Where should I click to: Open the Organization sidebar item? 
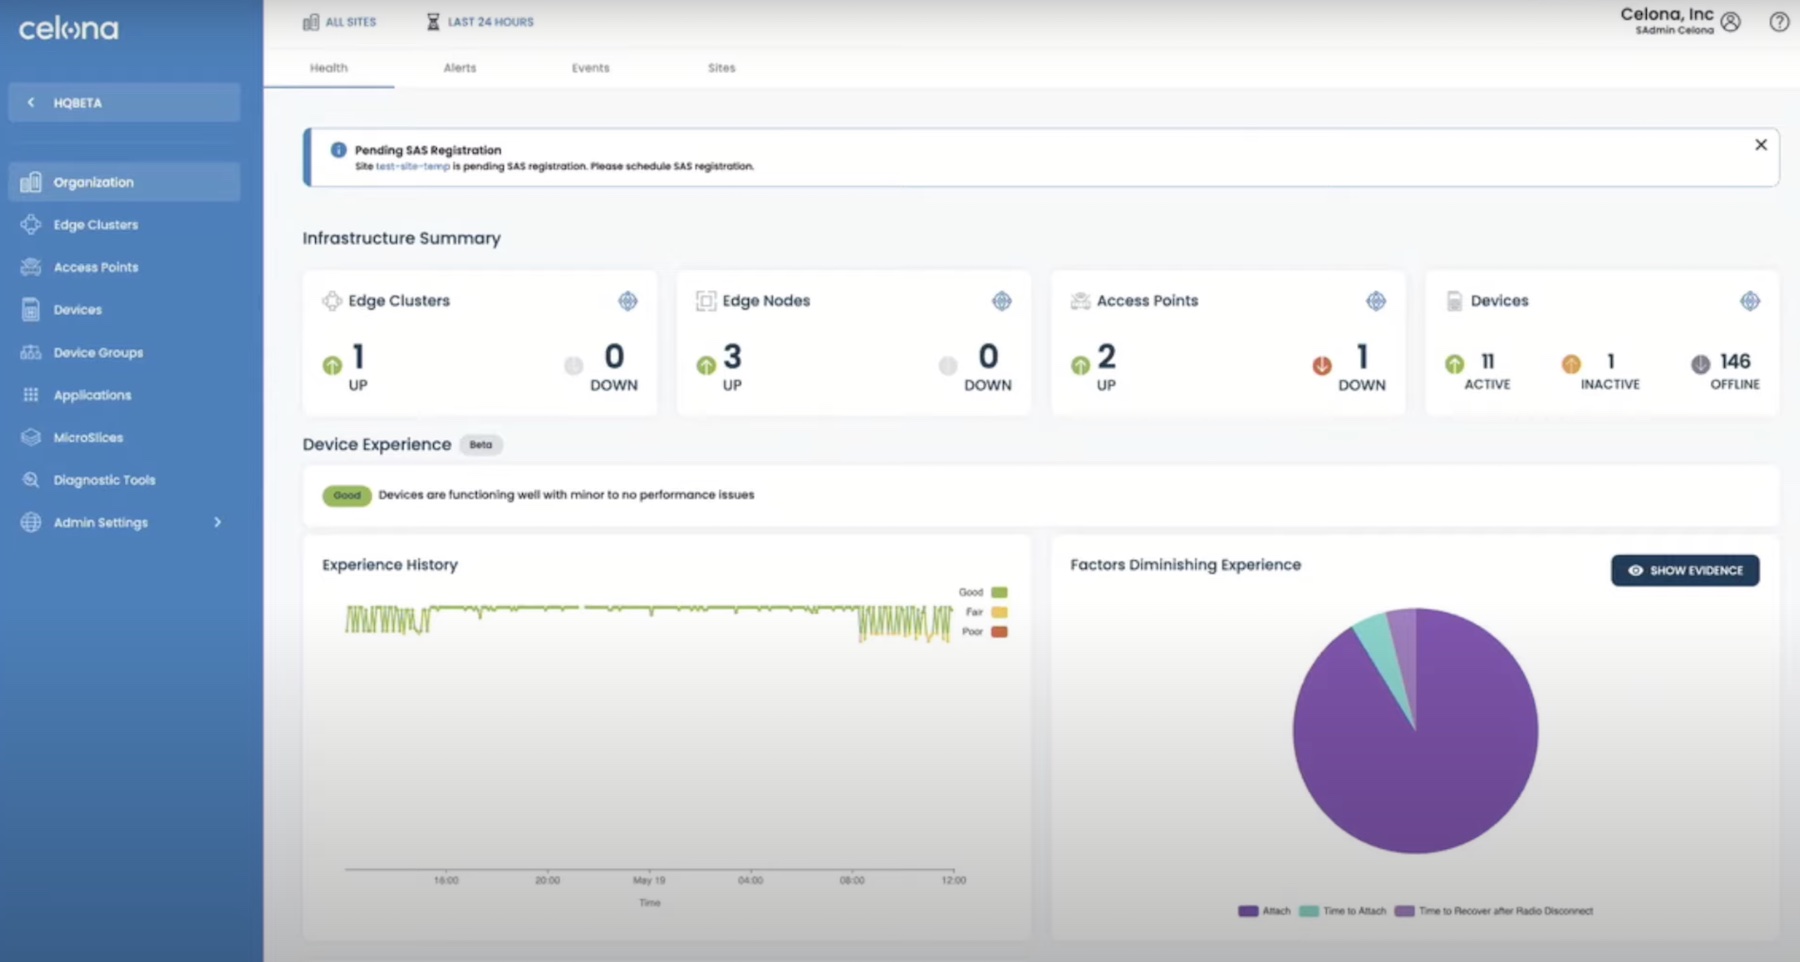124,182
